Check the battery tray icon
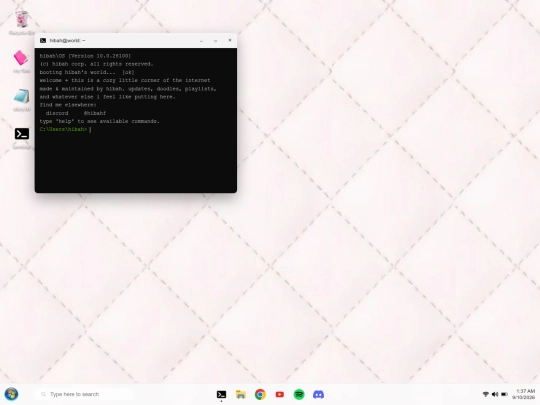The width and height of the screenshot is (540, 405). (504, 394)
